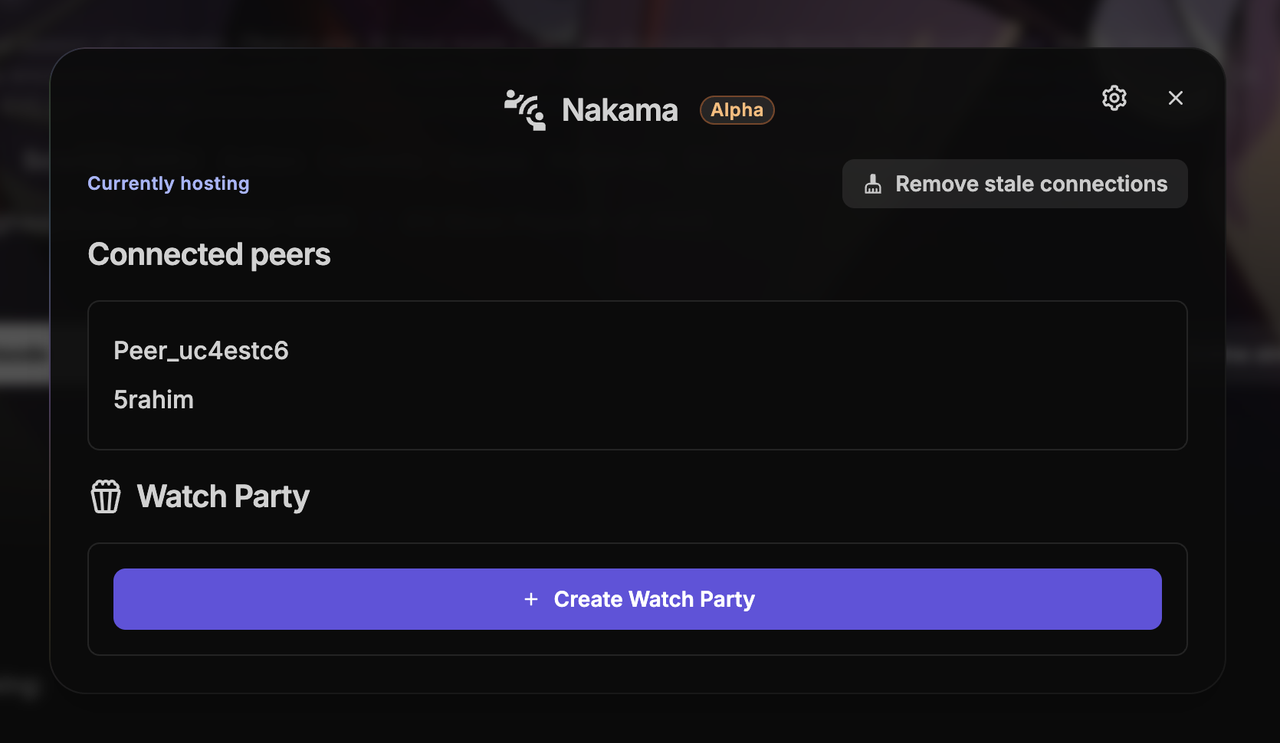1280x743 pixels.
Task: Select peer Peer_uc4estc6
Action: click(x=201, y=351)
